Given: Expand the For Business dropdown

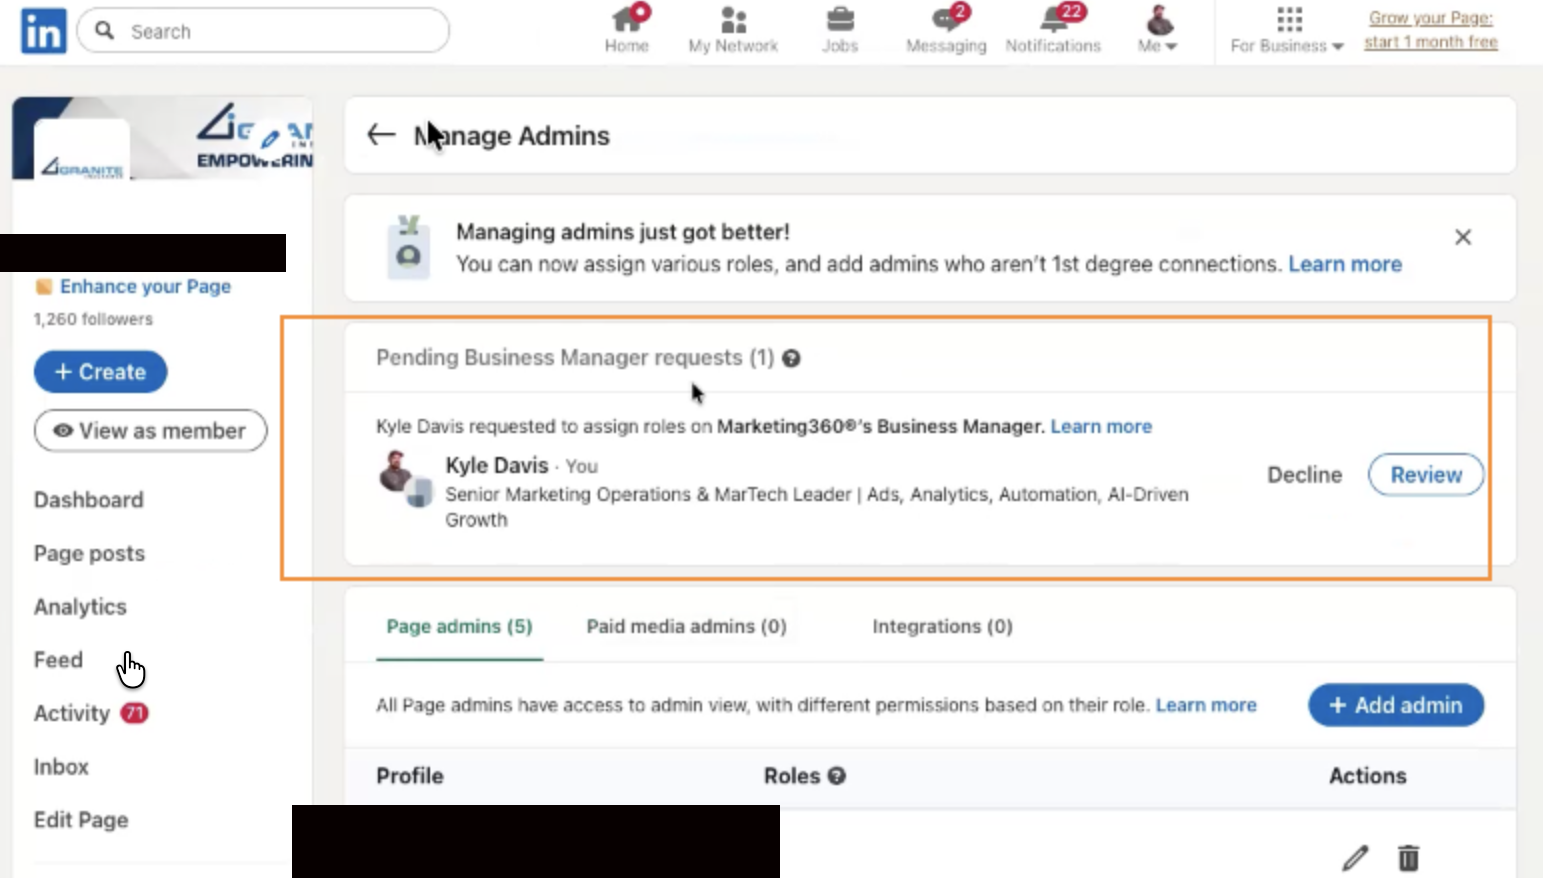Looking at the screenshot, I should [1287, 30].
